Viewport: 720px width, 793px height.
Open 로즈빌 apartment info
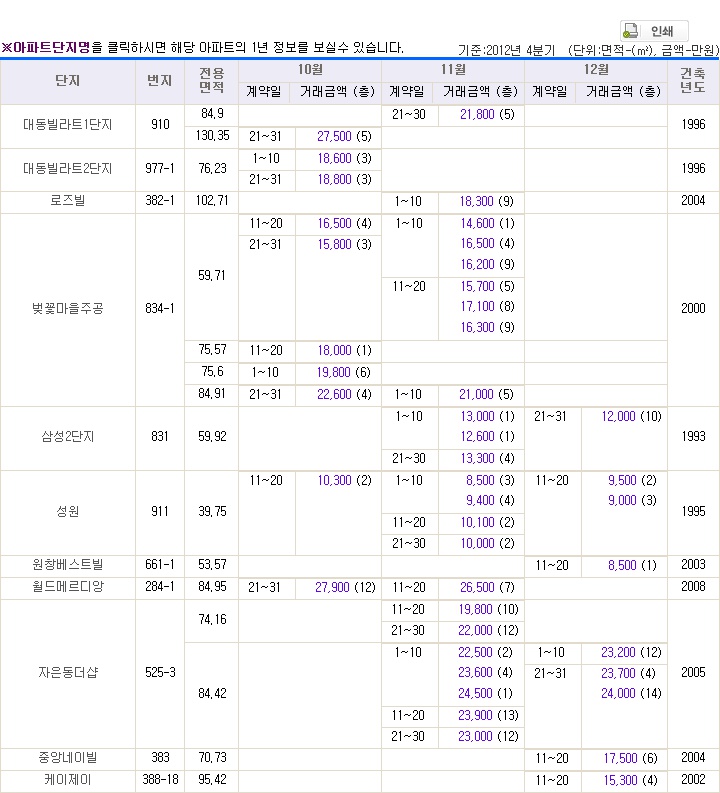point(68,201)
